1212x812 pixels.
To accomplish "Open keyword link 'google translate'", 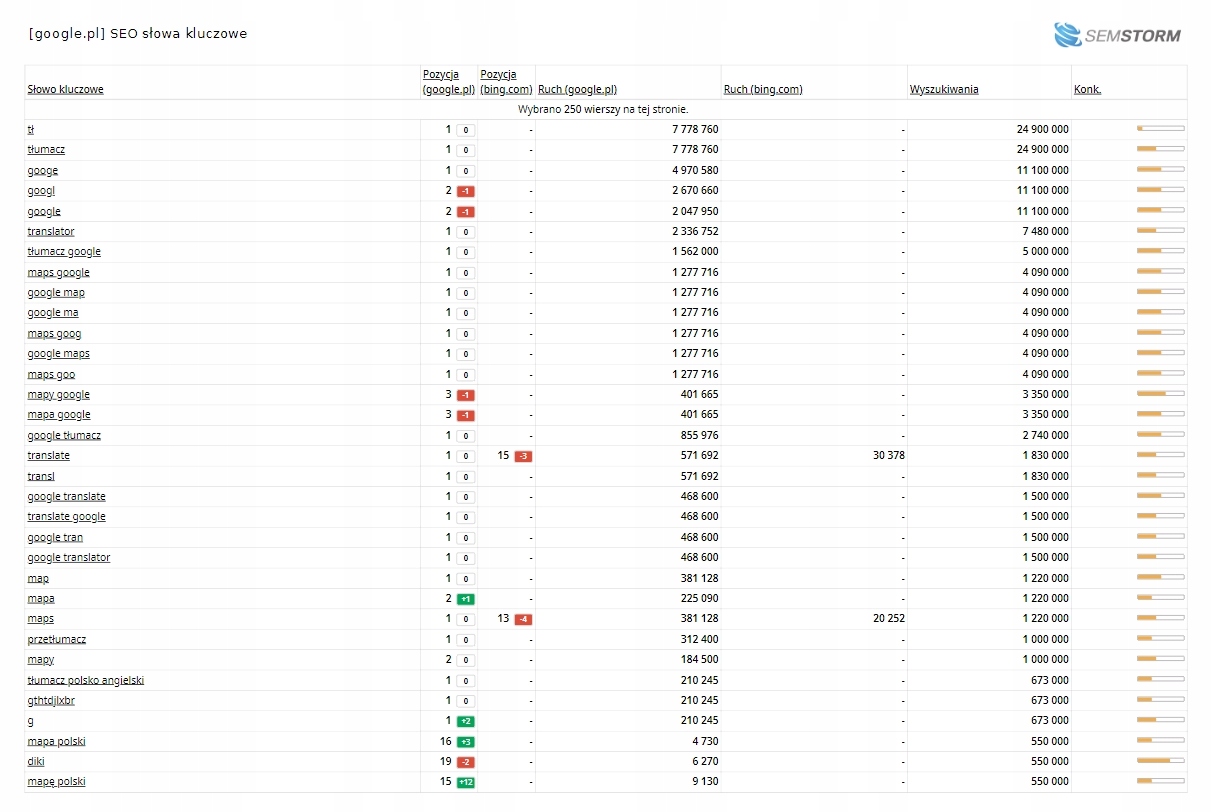I will (x=66, y=497).
